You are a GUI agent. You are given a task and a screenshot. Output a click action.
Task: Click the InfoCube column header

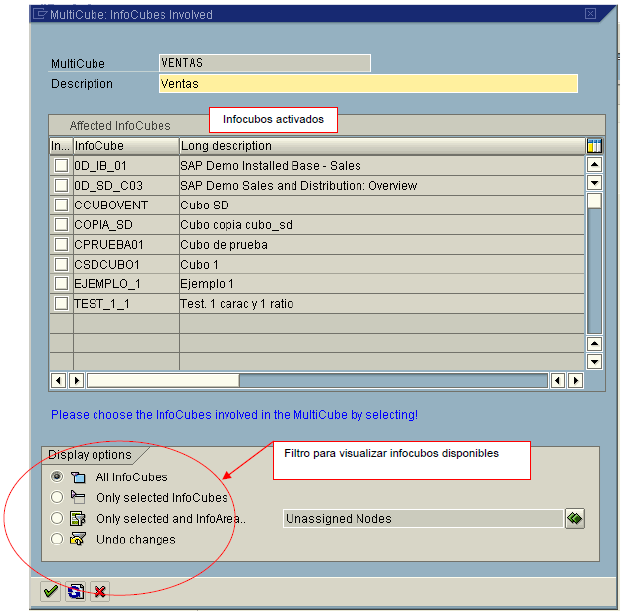tap(125, 146)
